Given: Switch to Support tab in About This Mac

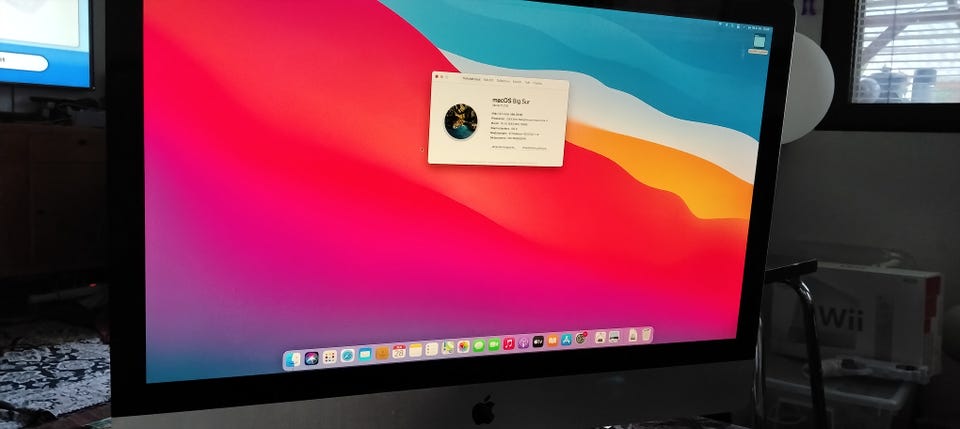Looking at the screenshot, I should pyautogui.click(x=527, y=83).
